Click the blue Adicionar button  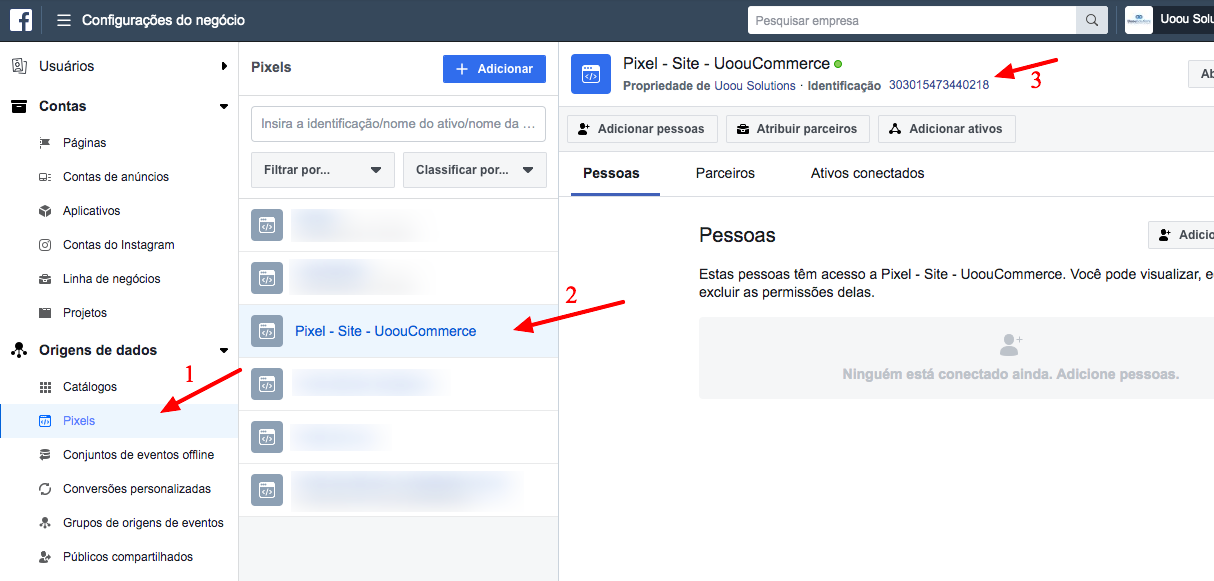[494, 69]
